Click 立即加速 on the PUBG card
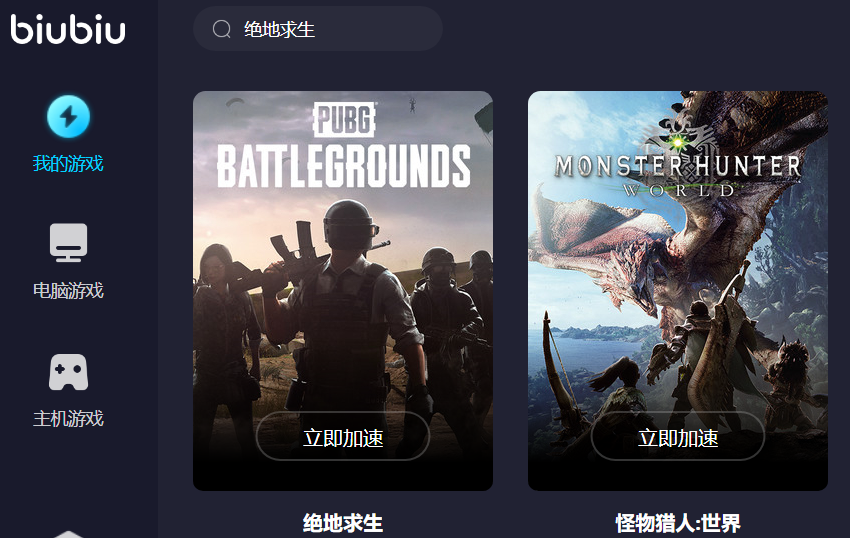The image size is (850, 538). click(x=343, y=436)
